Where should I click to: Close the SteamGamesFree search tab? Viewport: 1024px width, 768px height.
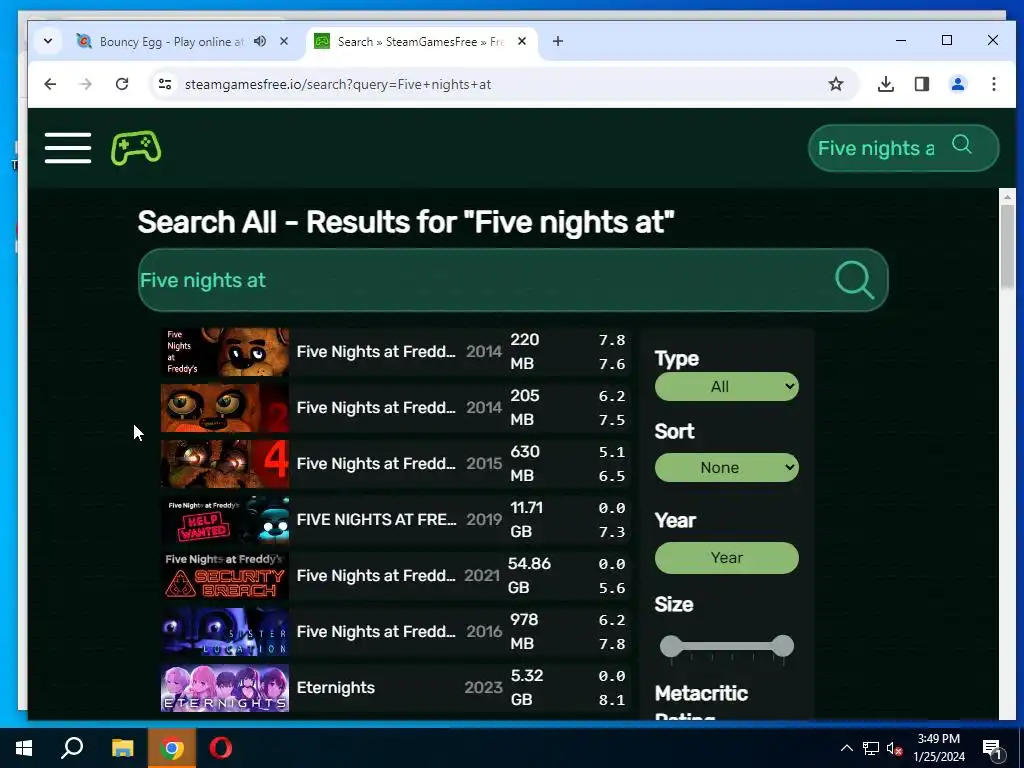(522, 41)
